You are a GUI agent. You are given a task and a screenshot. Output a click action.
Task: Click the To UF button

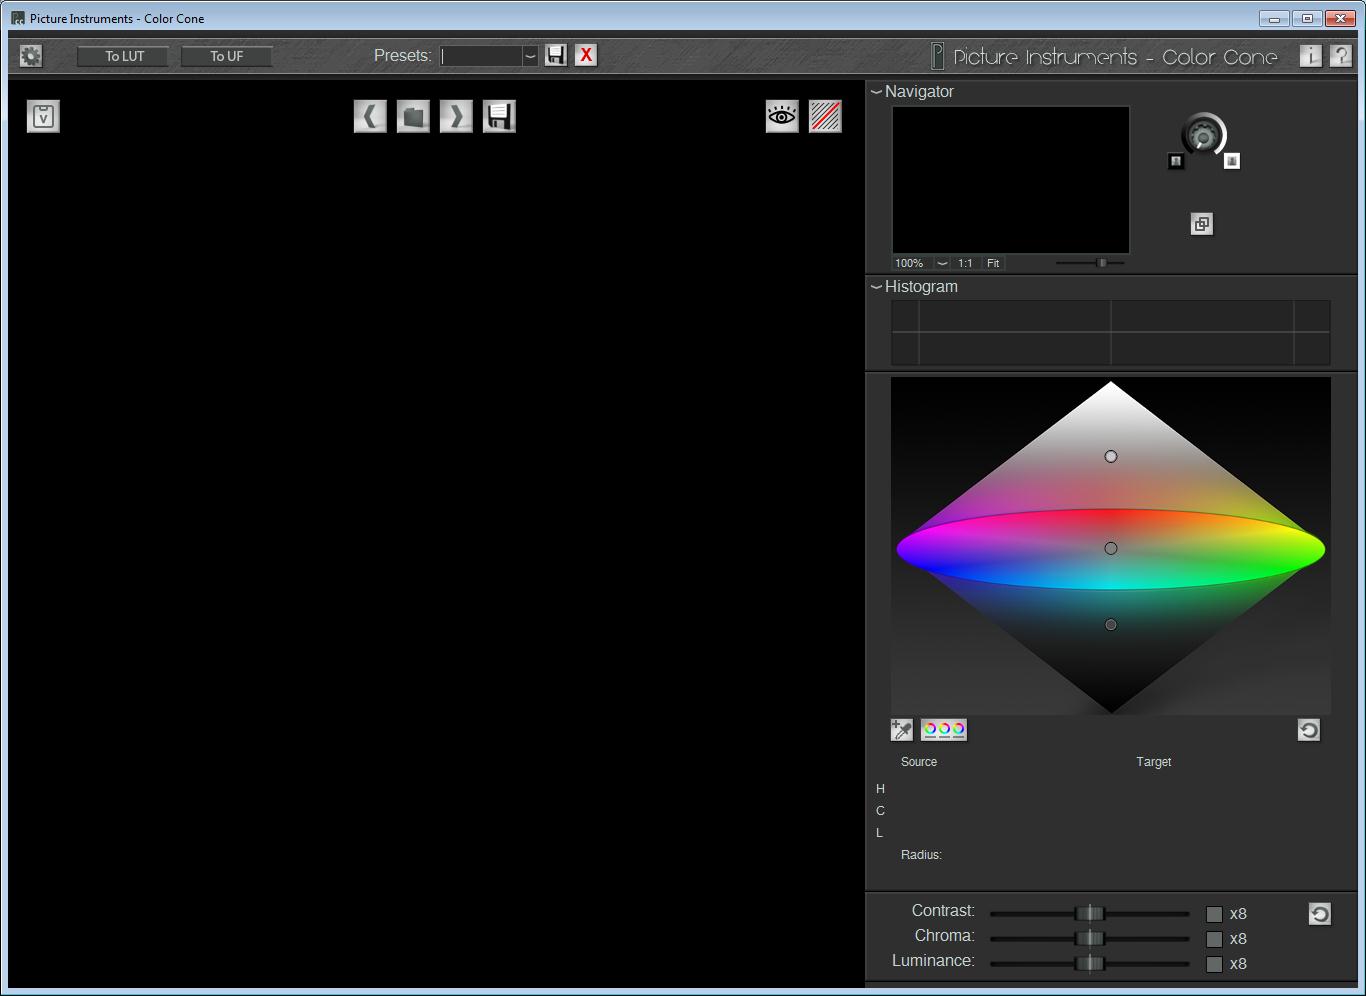[x=226, y=56]
